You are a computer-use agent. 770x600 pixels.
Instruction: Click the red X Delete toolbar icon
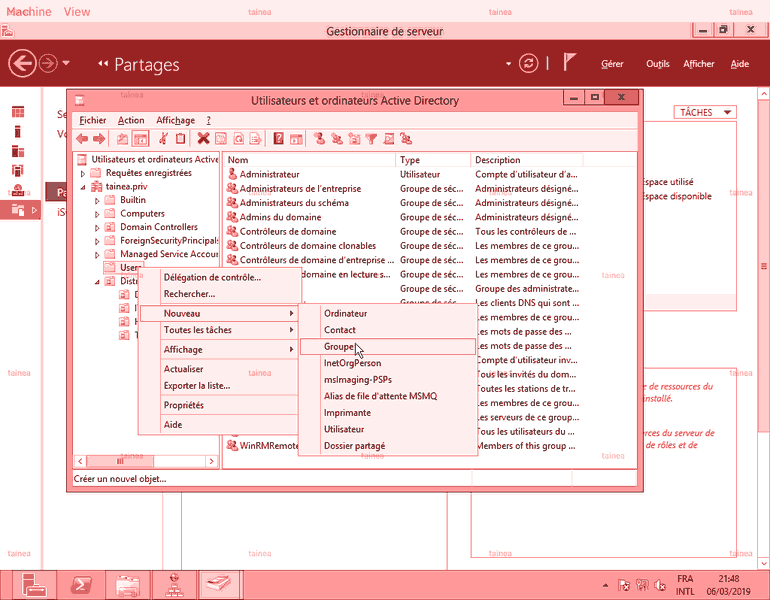(203, 139)
